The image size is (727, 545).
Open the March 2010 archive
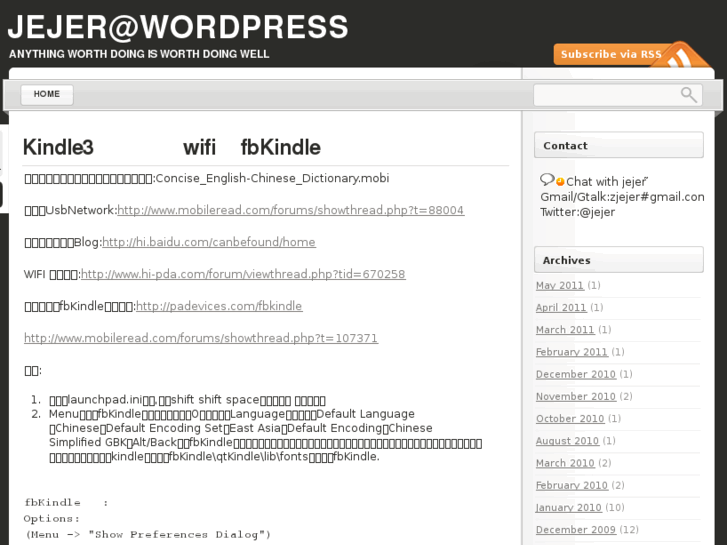coord(565,463)
